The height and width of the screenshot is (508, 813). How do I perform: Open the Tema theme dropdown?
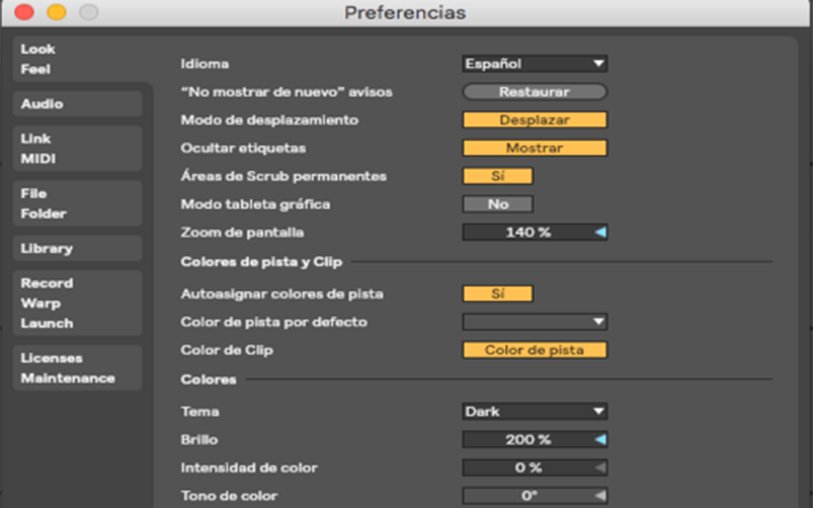pyautogui.click(x=534, y=411)
